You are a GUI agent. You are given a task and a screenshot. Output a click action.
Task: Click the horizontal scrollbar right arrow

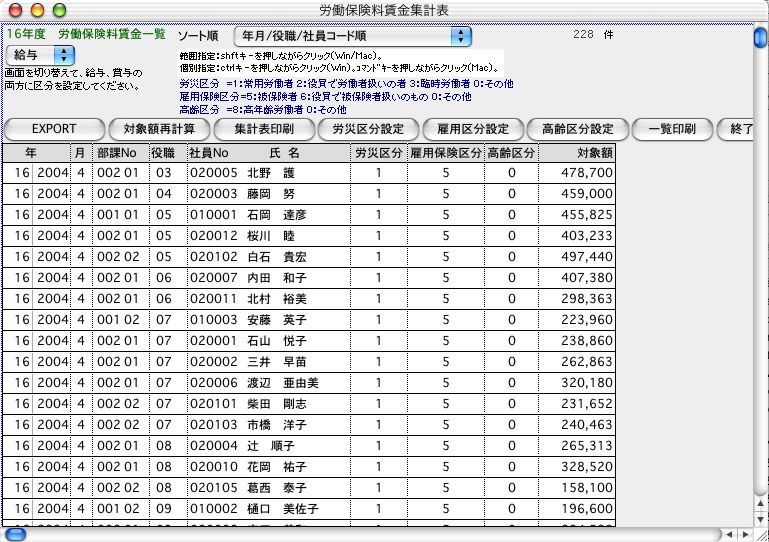click(745, 534)
